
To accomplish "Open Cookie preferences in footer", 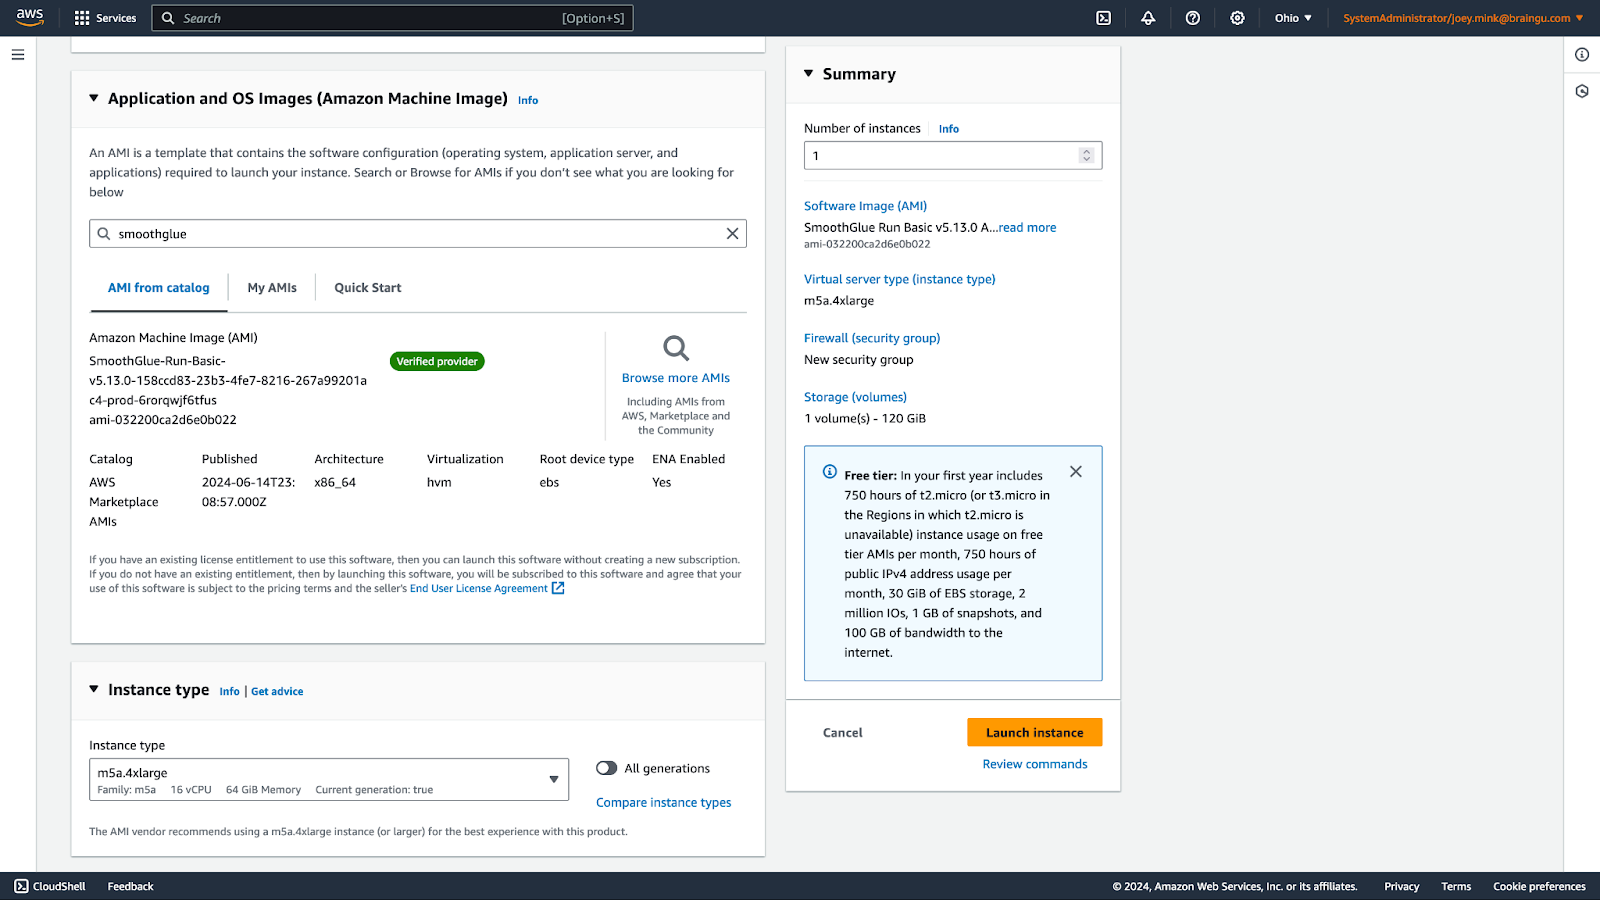I will tap(1540, 886).
